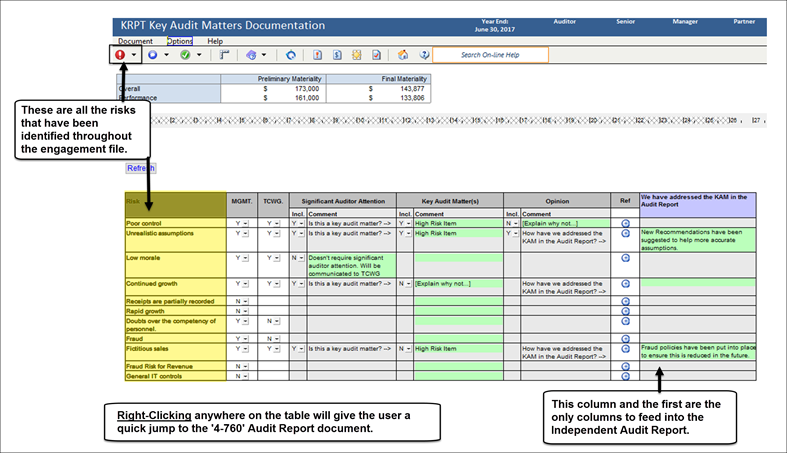The image size is (787, 454).
Task: Click the green checkmark toolbar icon
Action: pyautogui.click(x=185, y=55)
